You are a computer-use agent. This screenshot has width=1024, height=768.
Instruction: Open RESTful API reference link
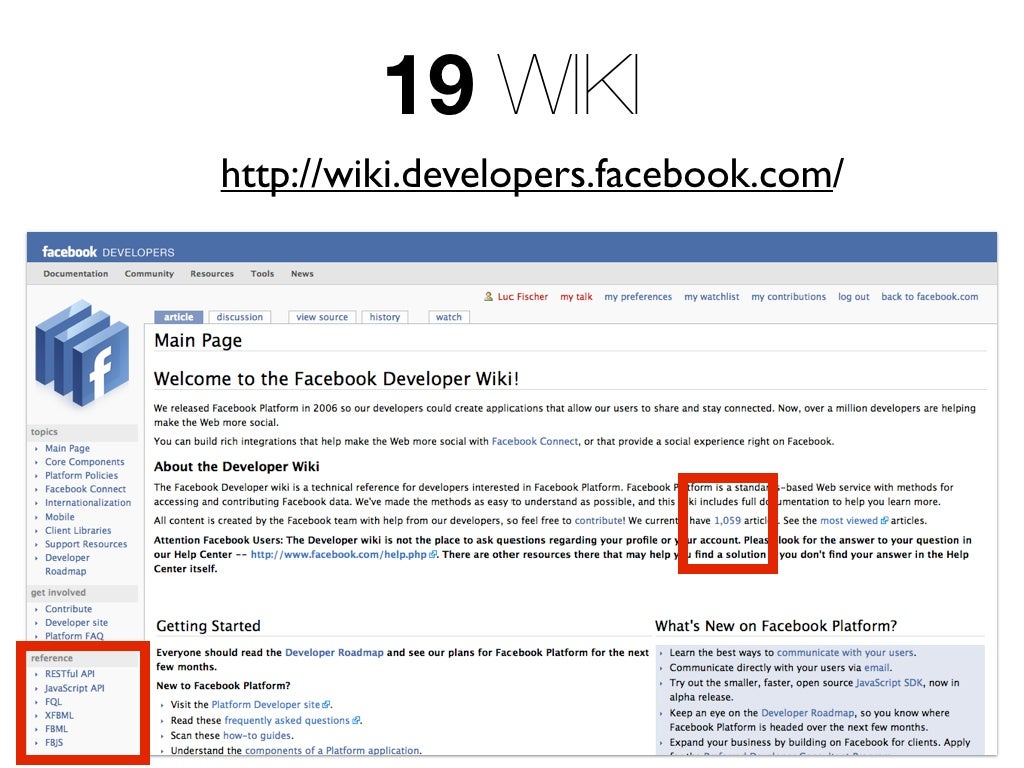click(x=70, y=674)
